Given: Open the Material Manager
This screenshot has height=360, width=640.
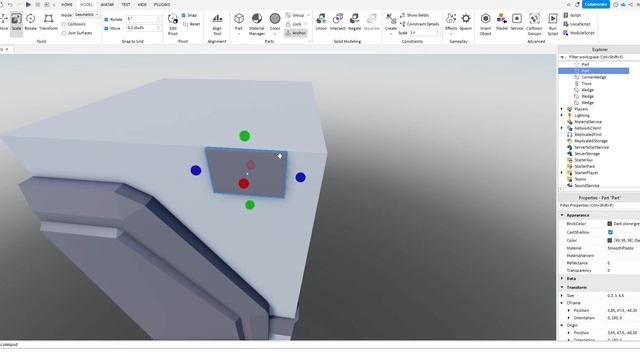Looking at the screenshot, I should click(x=257, y=24).
